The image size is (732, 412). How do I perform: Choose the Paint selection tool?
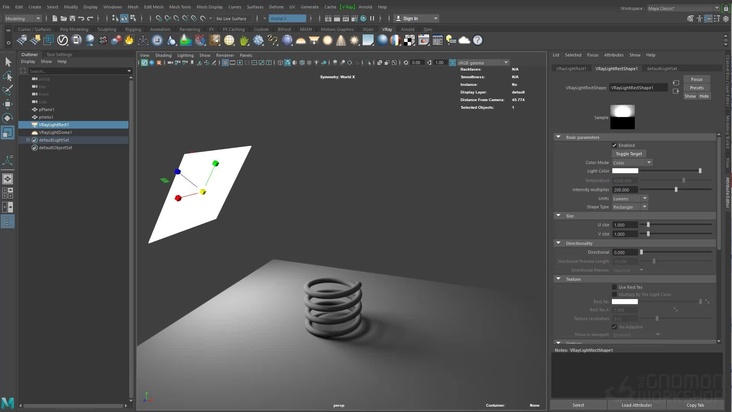click(8, 90)
